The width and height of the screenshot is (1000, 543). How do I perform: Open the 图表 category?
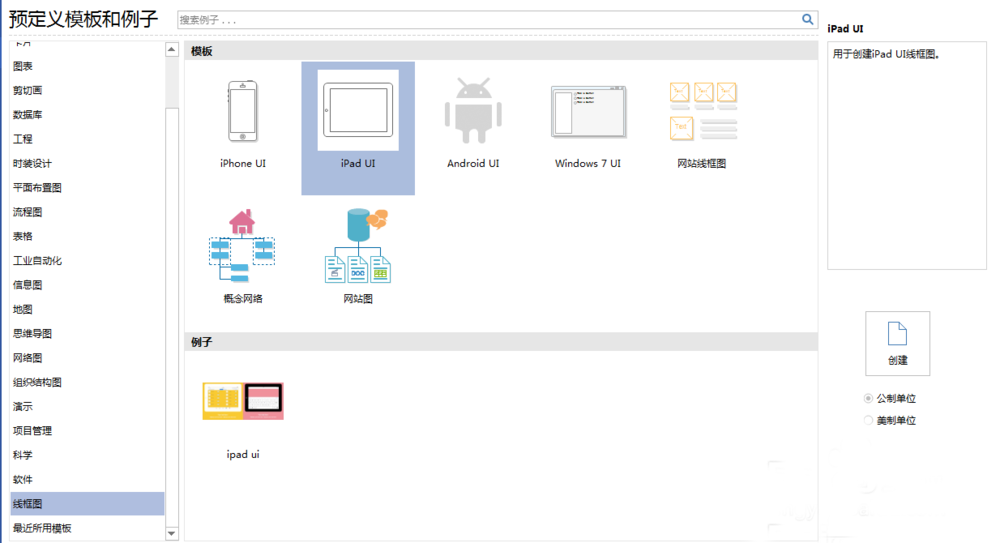[x=87, y=66]
